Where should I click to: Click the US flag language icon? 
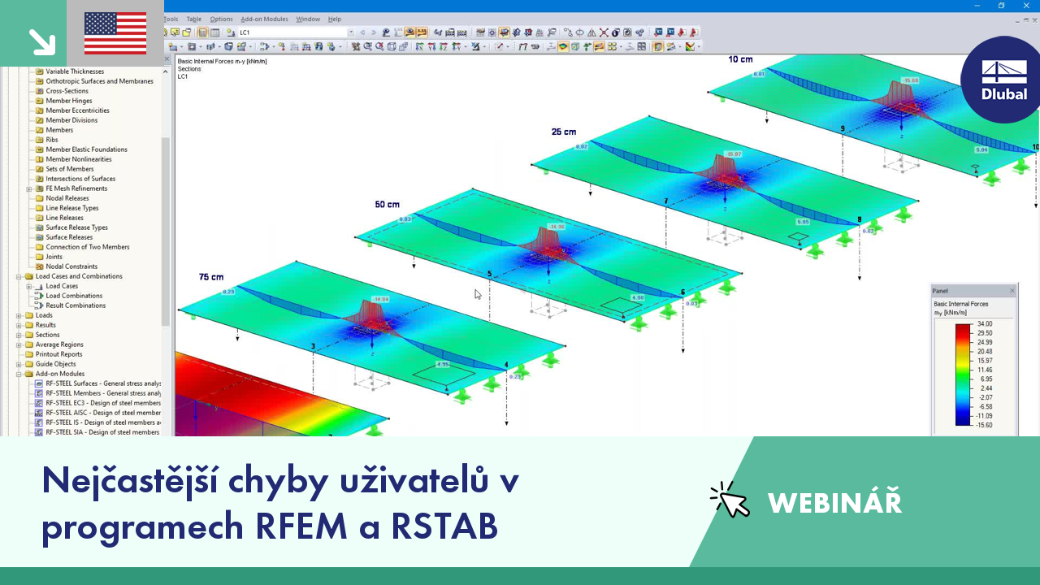tap(115, 33)
